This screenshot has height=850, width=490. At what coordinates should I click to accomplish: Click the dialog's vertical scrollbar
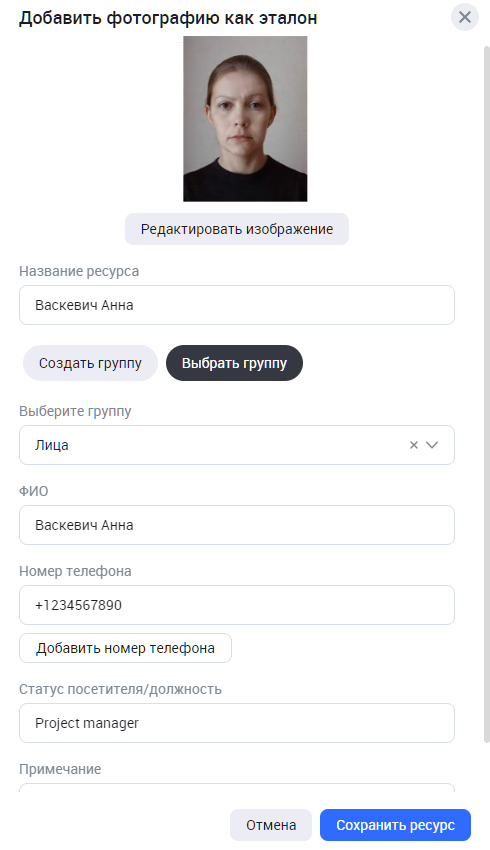point(486,395)
